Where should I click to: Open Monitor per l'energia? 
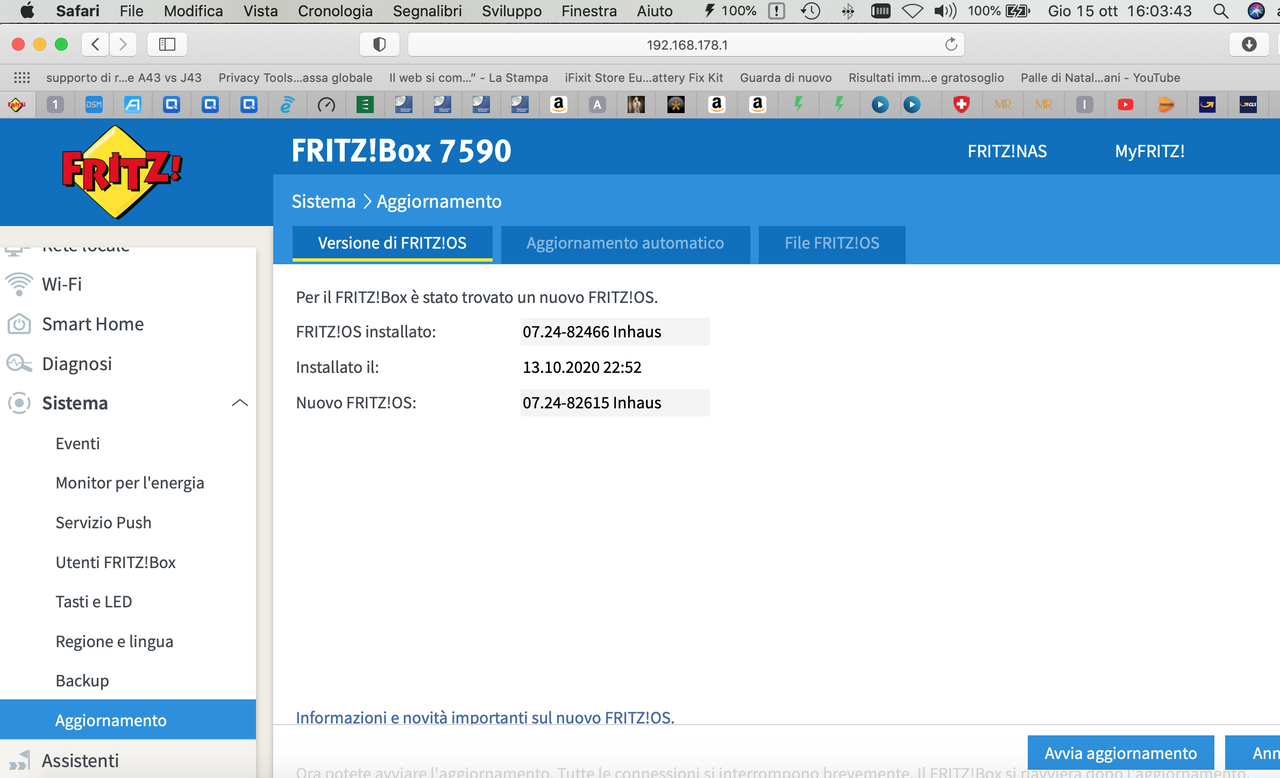(x=128, y=483)
